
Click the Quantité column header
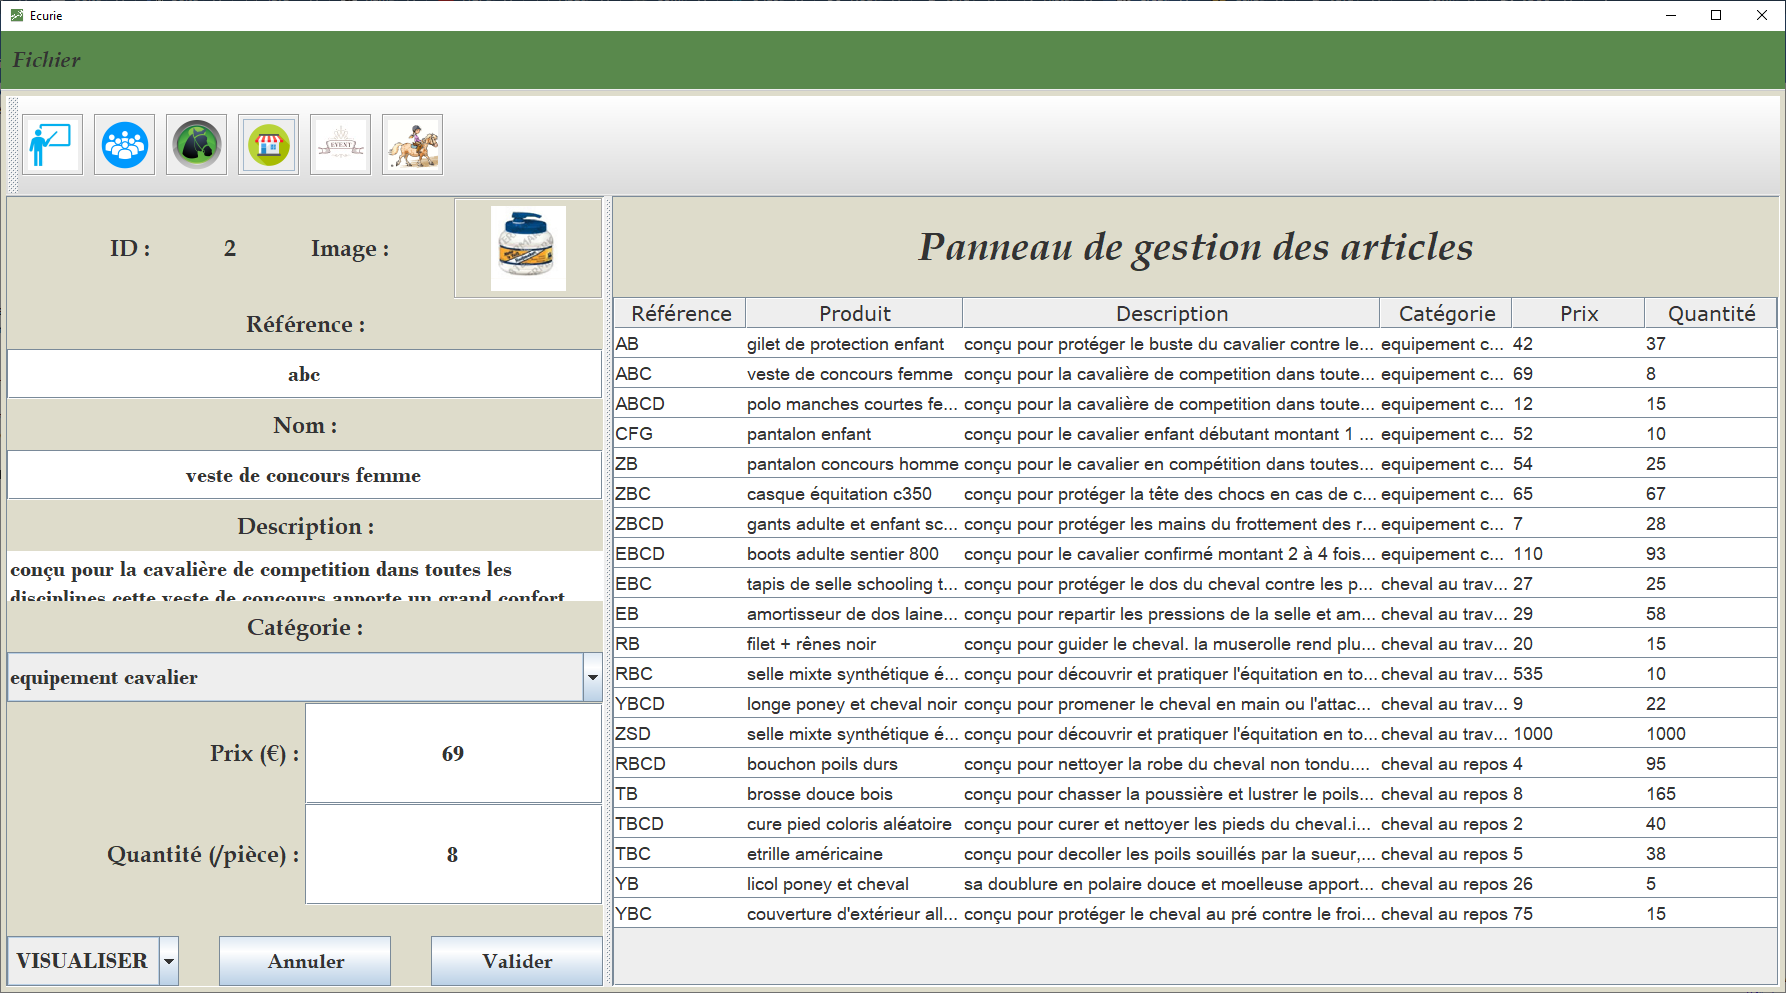pyautogui.click(x=1710, y=314)
